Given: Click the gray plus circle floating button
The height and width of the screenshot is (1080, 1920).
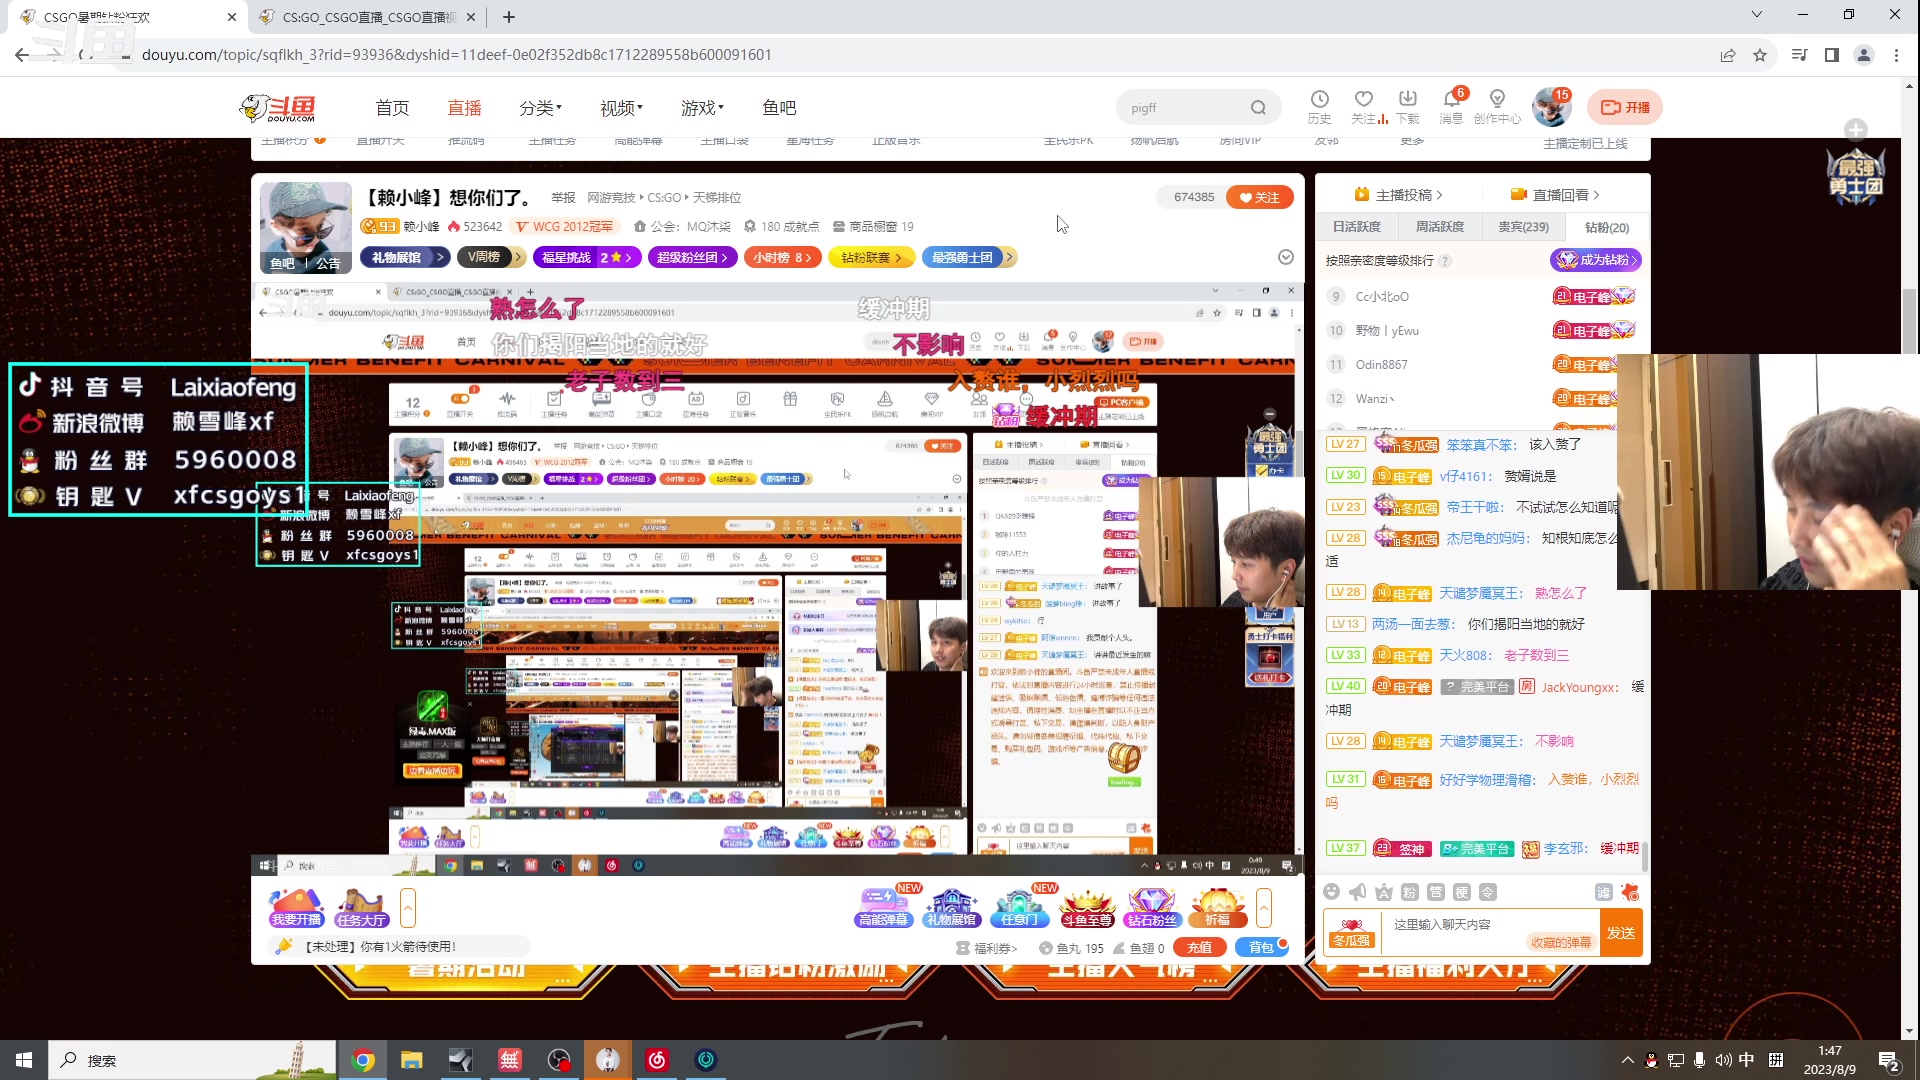Looking at the screenshot, I should 1856,129.
